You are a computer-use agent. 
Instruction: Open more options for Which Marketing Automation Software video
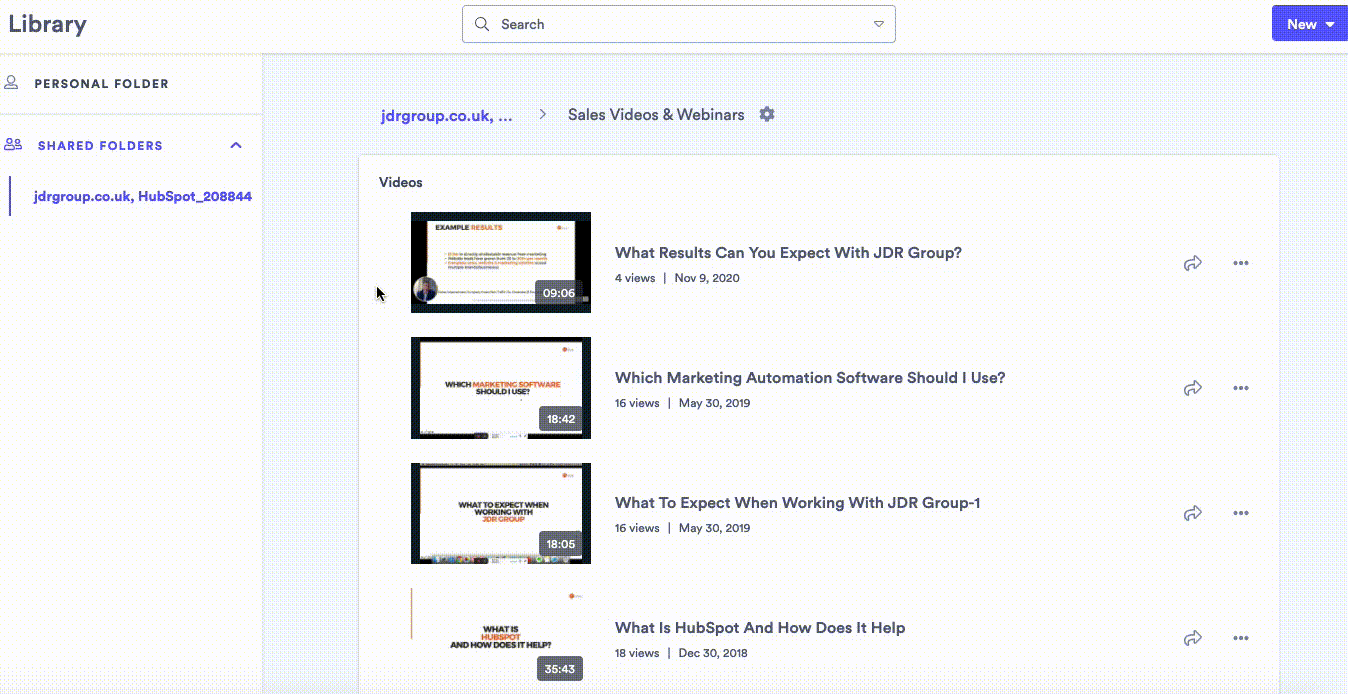(1241, 388)
